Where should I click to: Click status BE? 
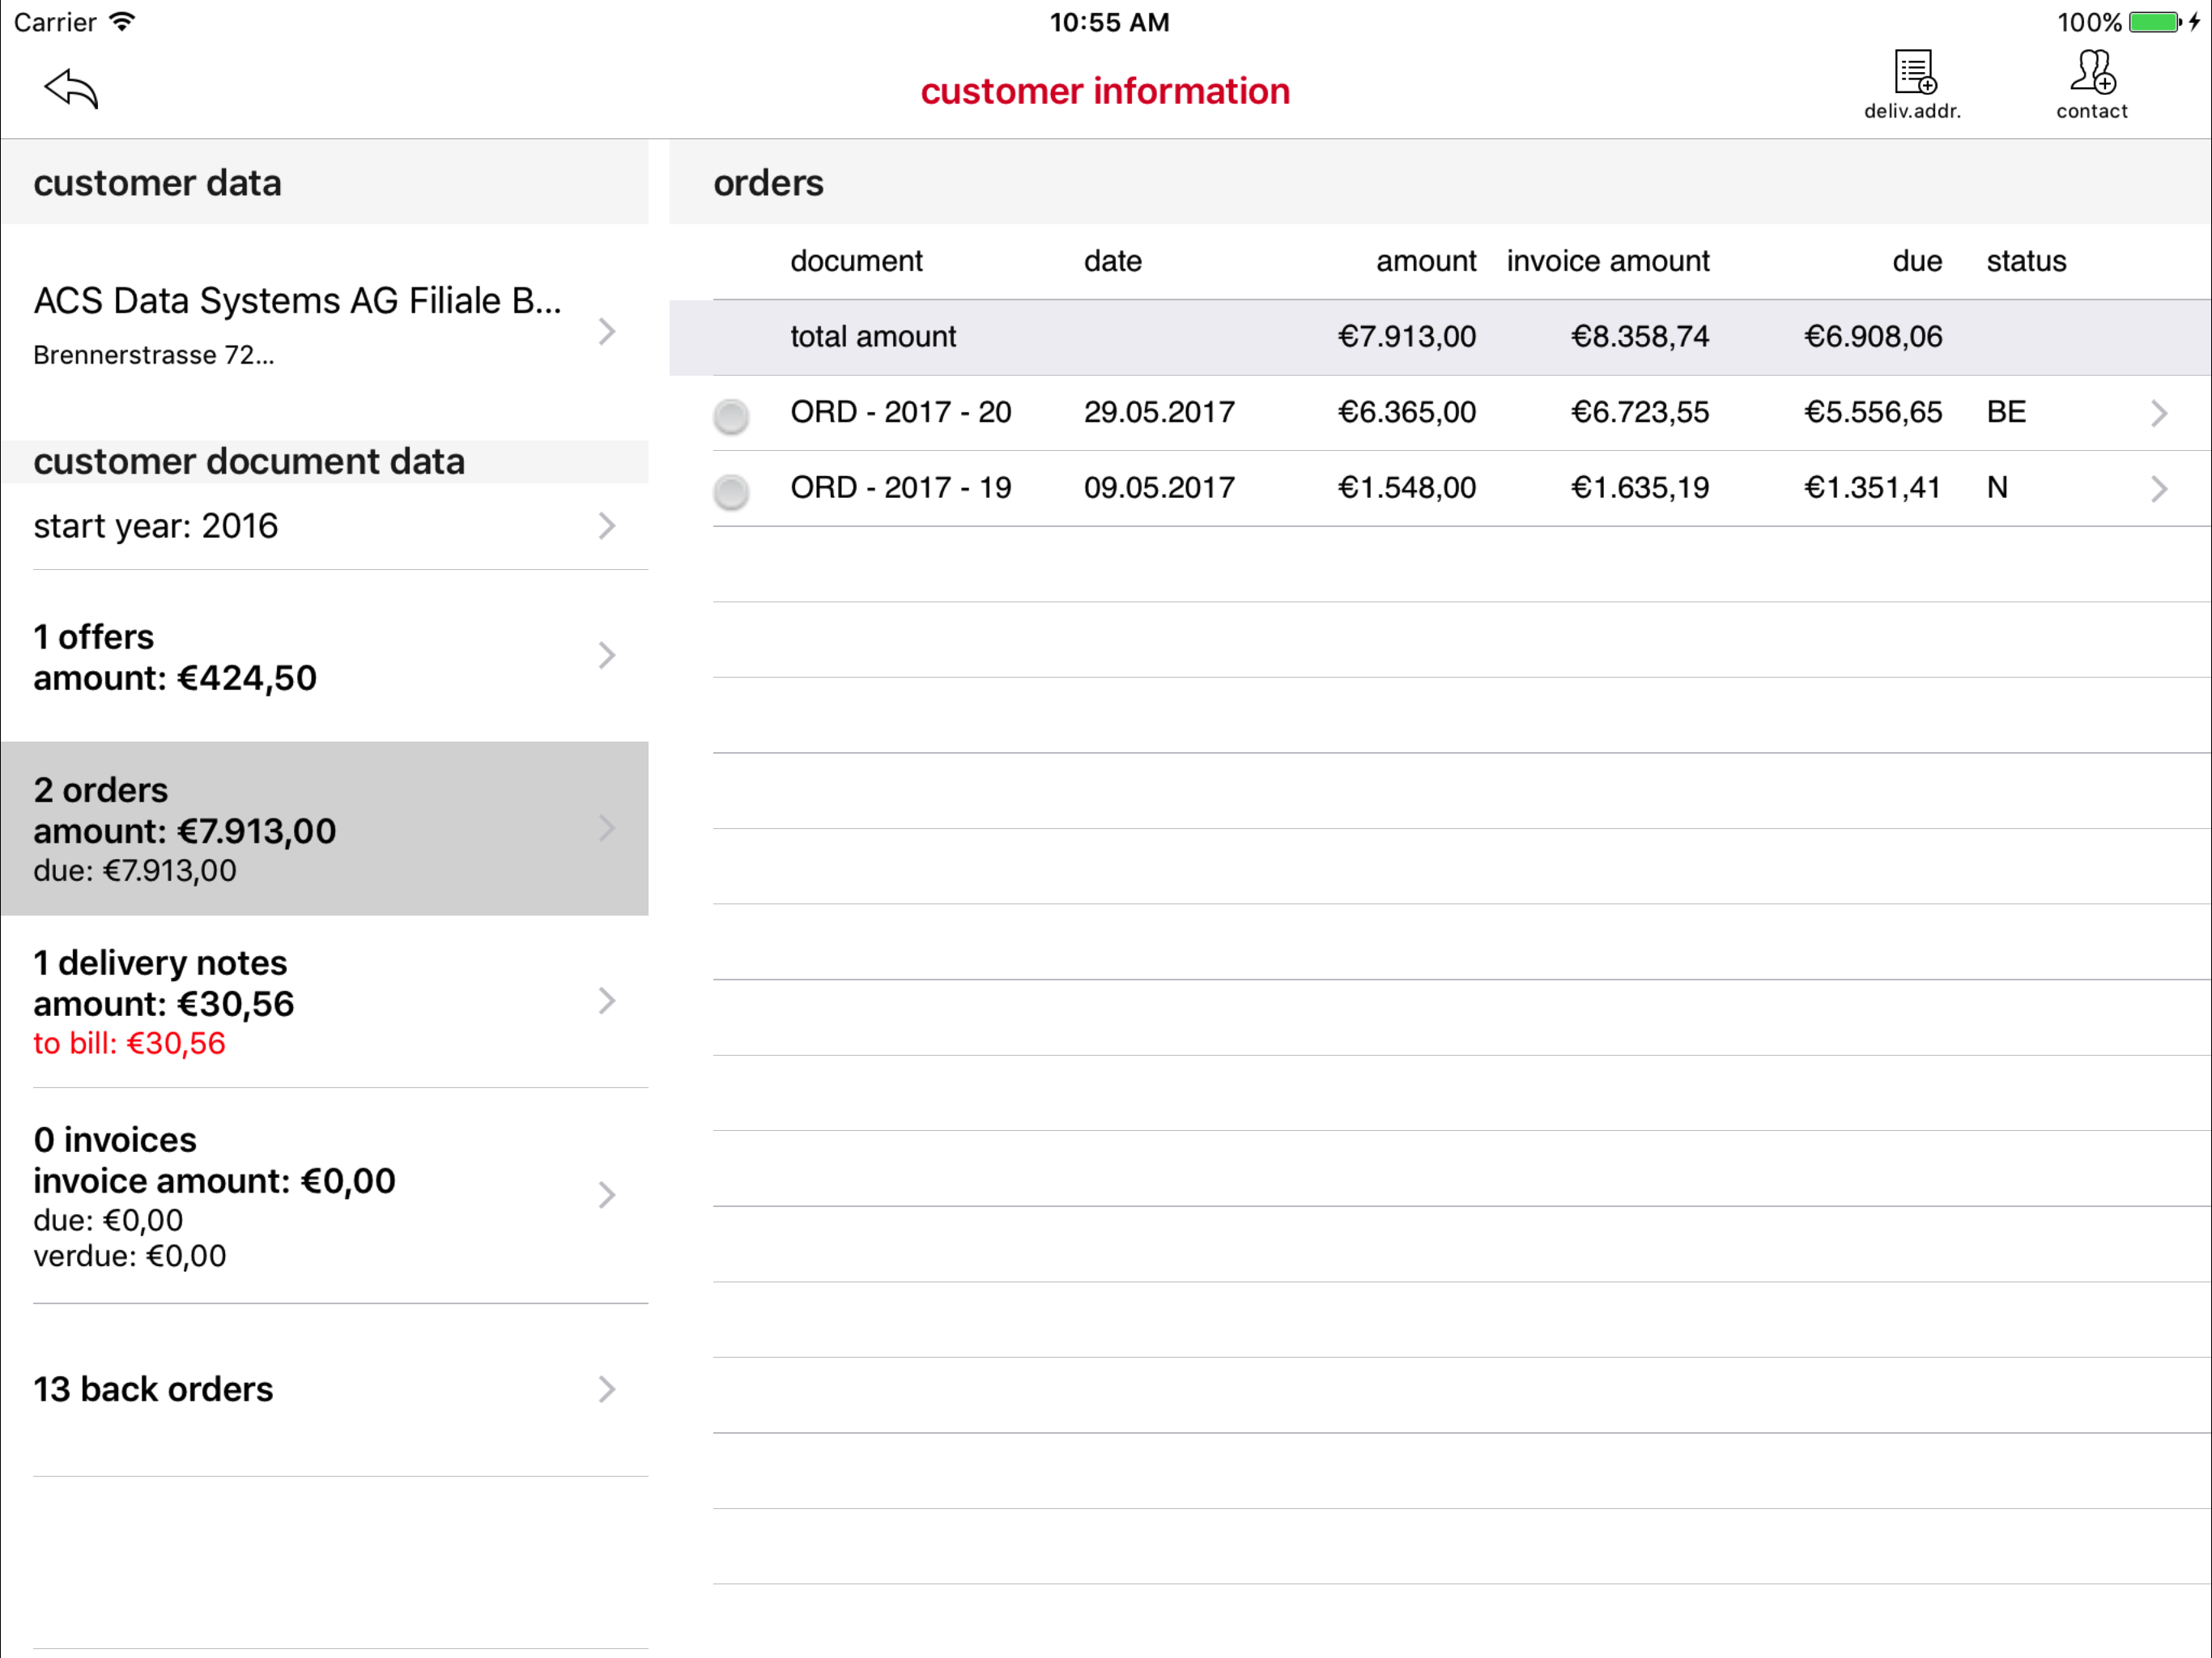click(x=2006, y=412)
